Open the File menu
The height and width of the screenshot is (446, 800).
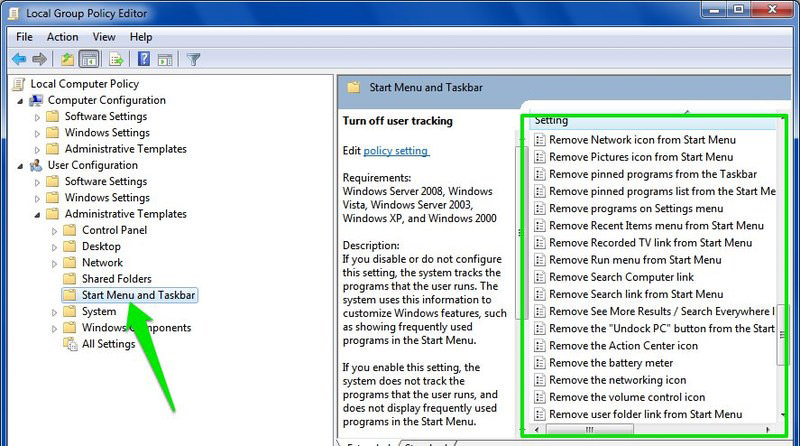[24, 37]
